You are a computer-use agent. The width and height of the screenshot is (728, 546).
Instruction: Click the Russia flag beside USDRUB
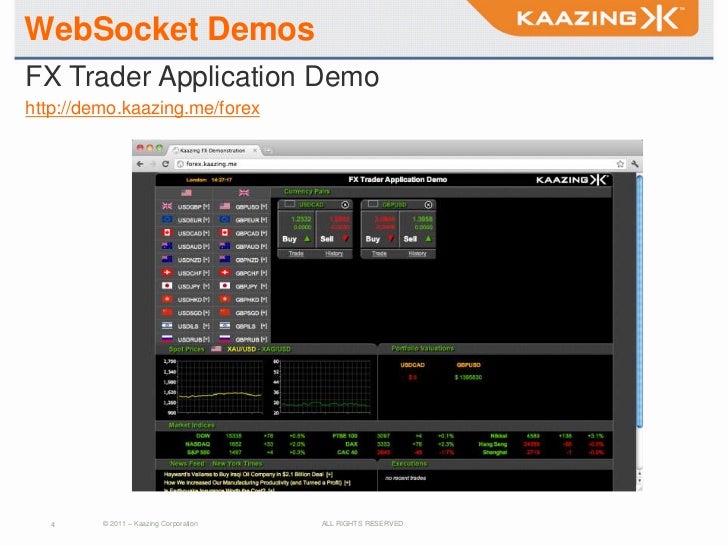(167, 339)
